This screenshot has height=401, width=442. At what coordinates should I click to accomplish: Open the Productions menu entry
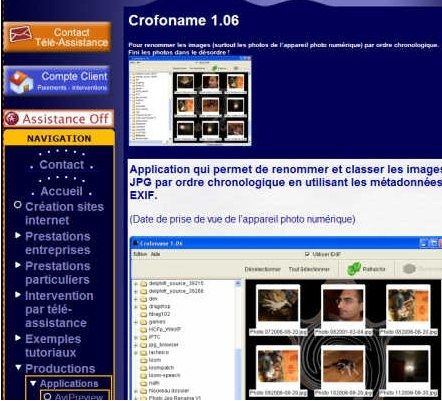60,368
